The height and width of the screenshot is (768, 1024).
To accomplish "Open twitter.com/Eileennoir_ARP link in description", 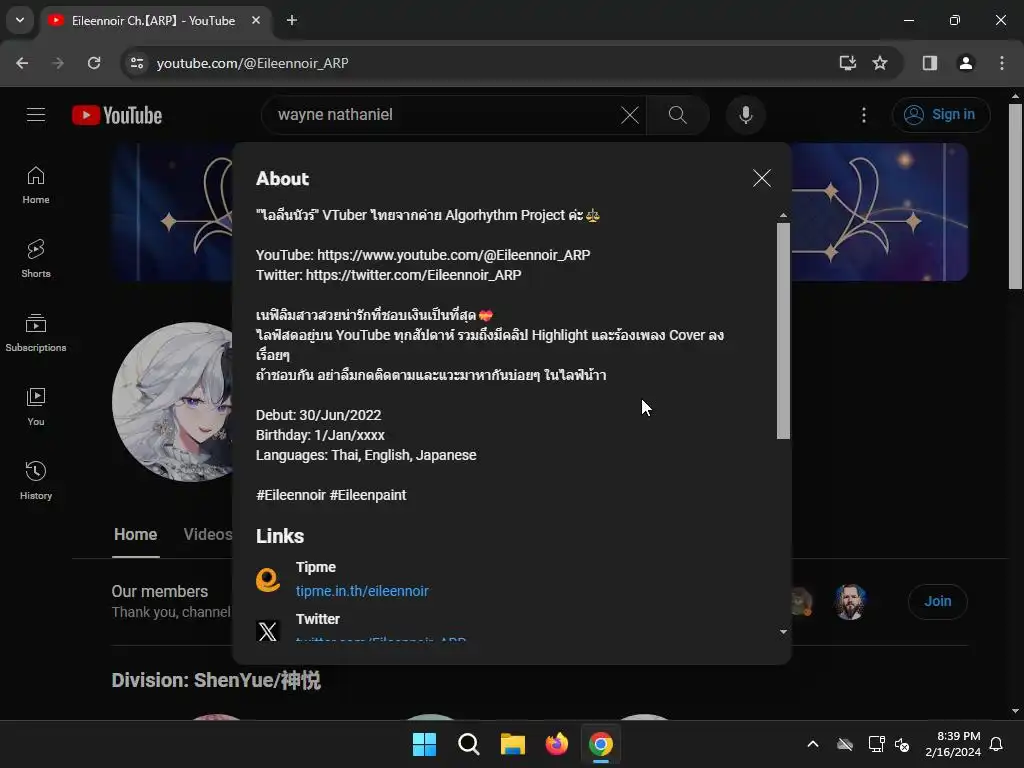I will 413,275.
